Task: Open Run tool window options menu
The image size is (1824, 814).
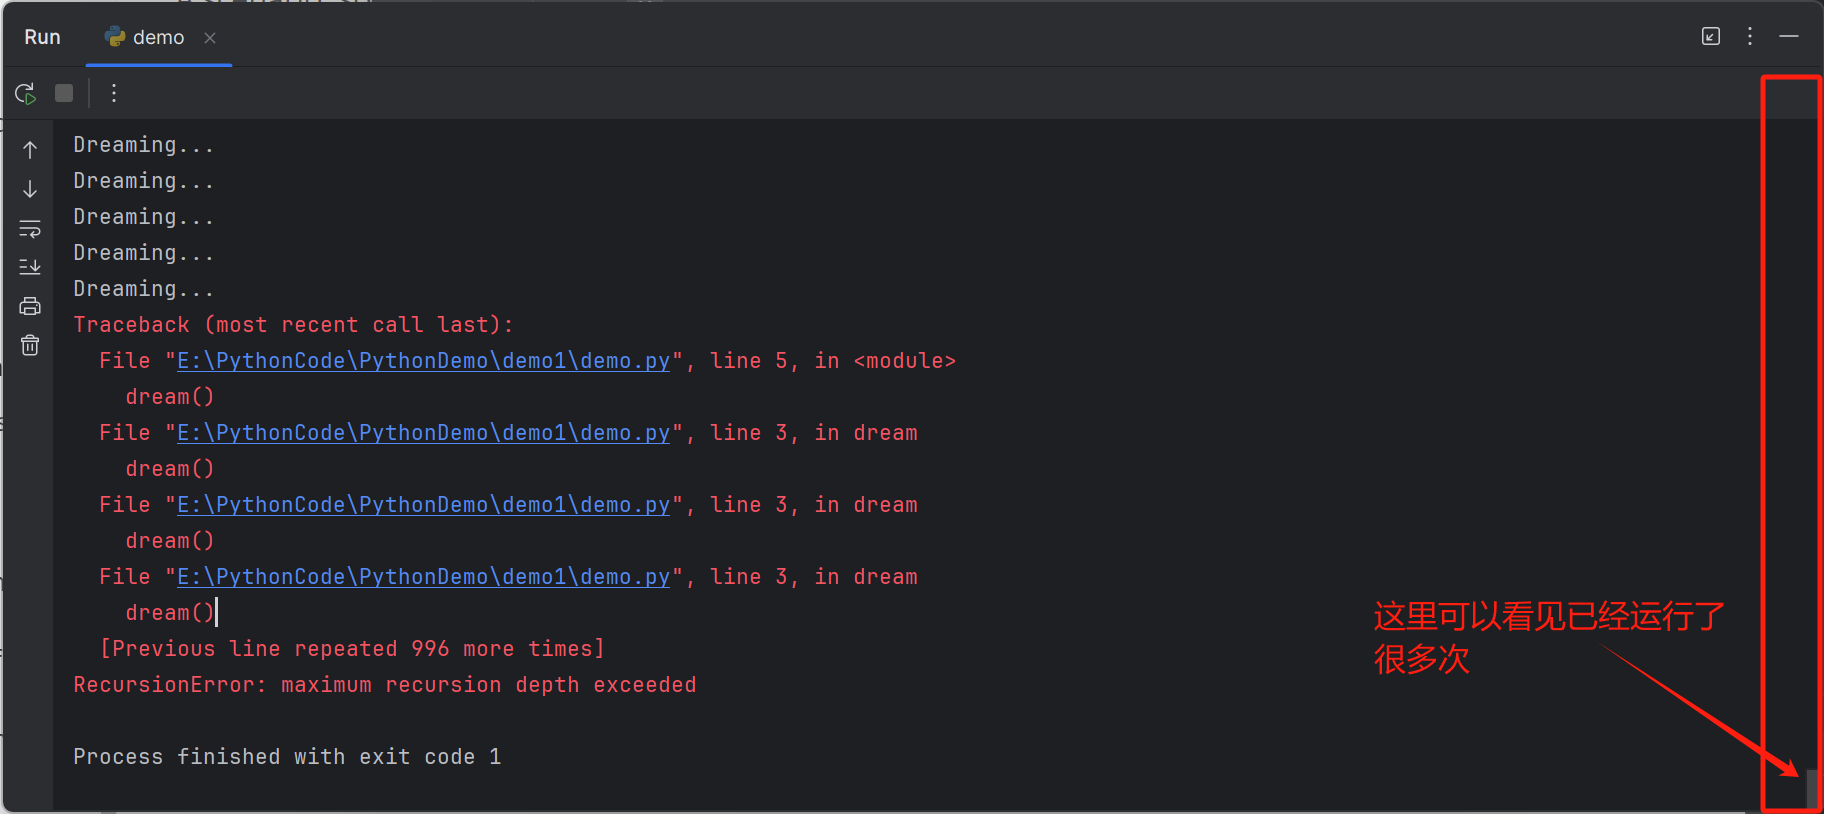Action: [x=1750, y=37]
